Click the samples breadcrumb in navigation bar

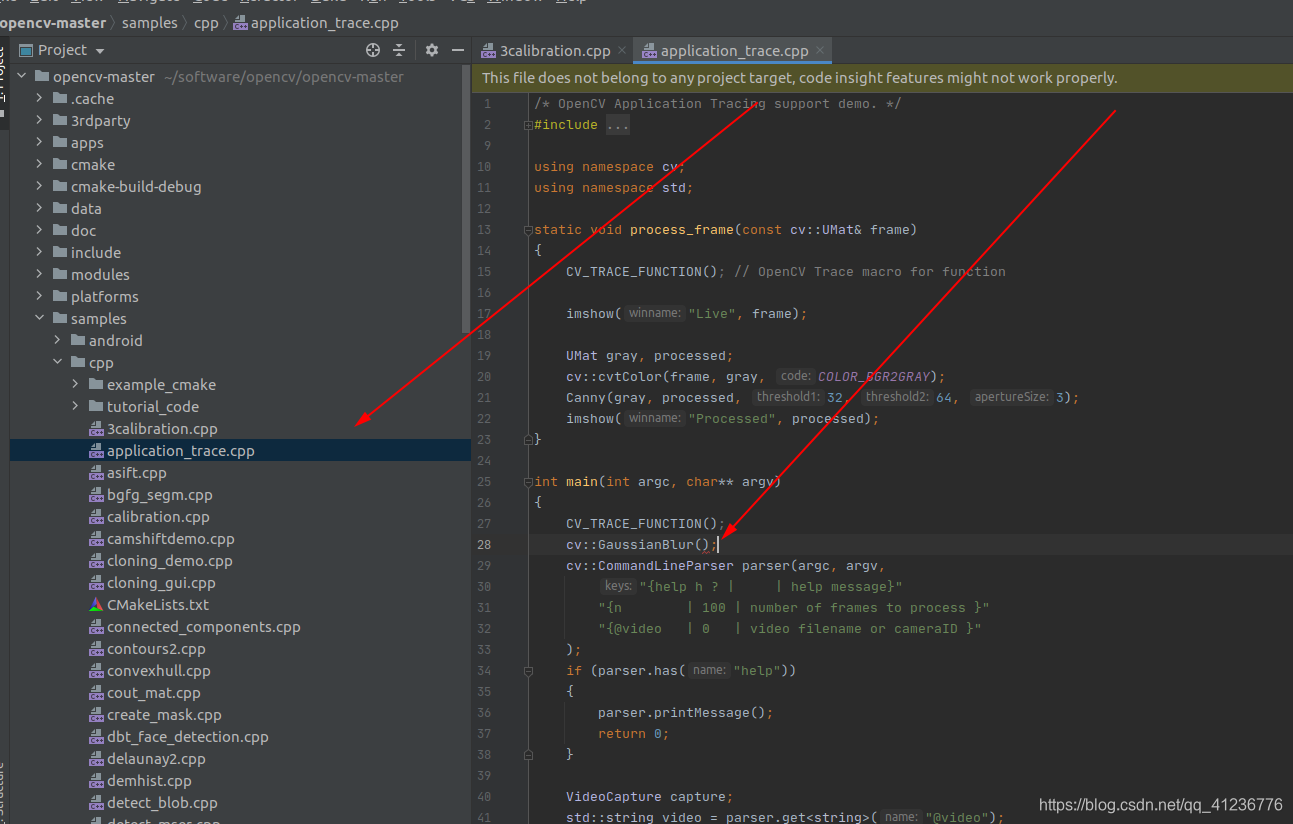point(150,23)
